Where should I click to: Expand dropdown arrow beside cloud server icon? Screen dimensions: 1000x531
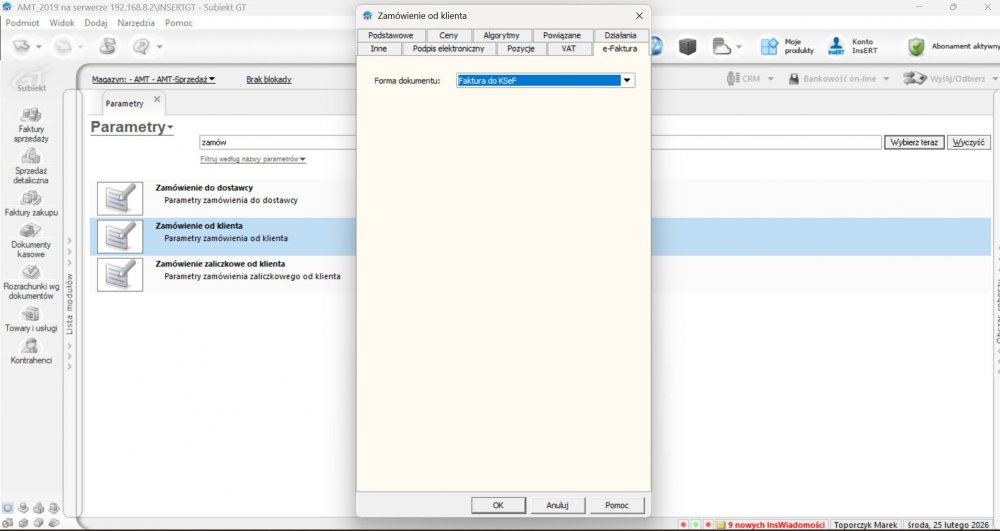pos(739,47)
